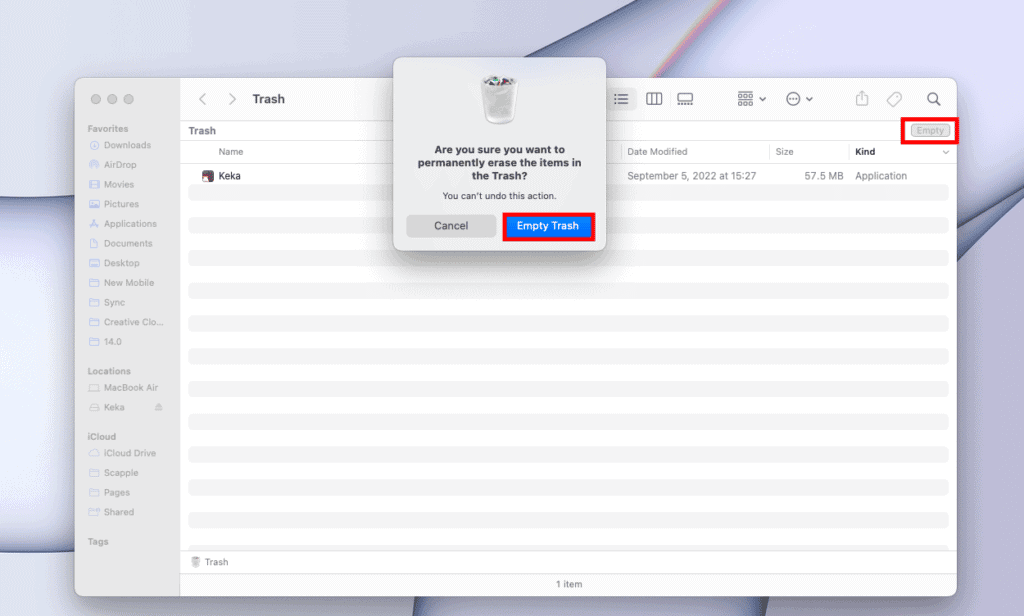1024x616 pixels.
Task: Confirm with the Empty Trash button
Action: [x=548, y=225]
